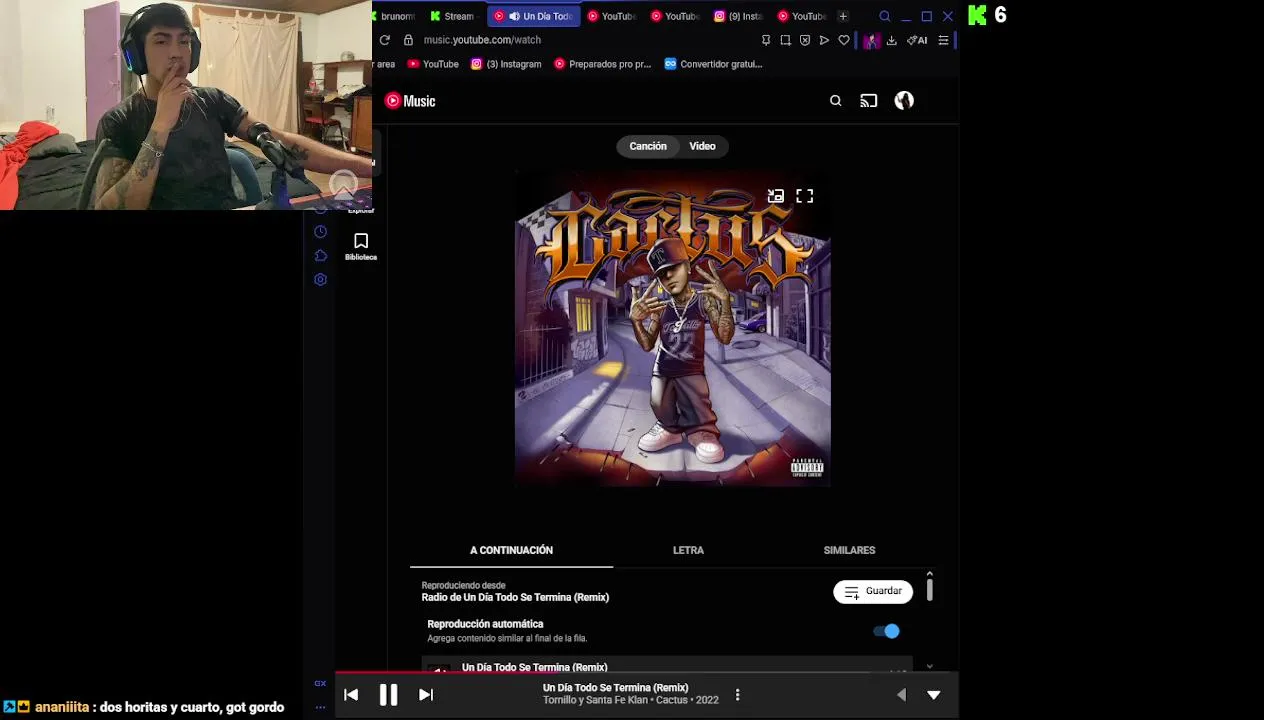Viewport: 1264px width, 720px height.
Task: Open browser history clock icon in sidebar
Action: [x=320, y=232]
